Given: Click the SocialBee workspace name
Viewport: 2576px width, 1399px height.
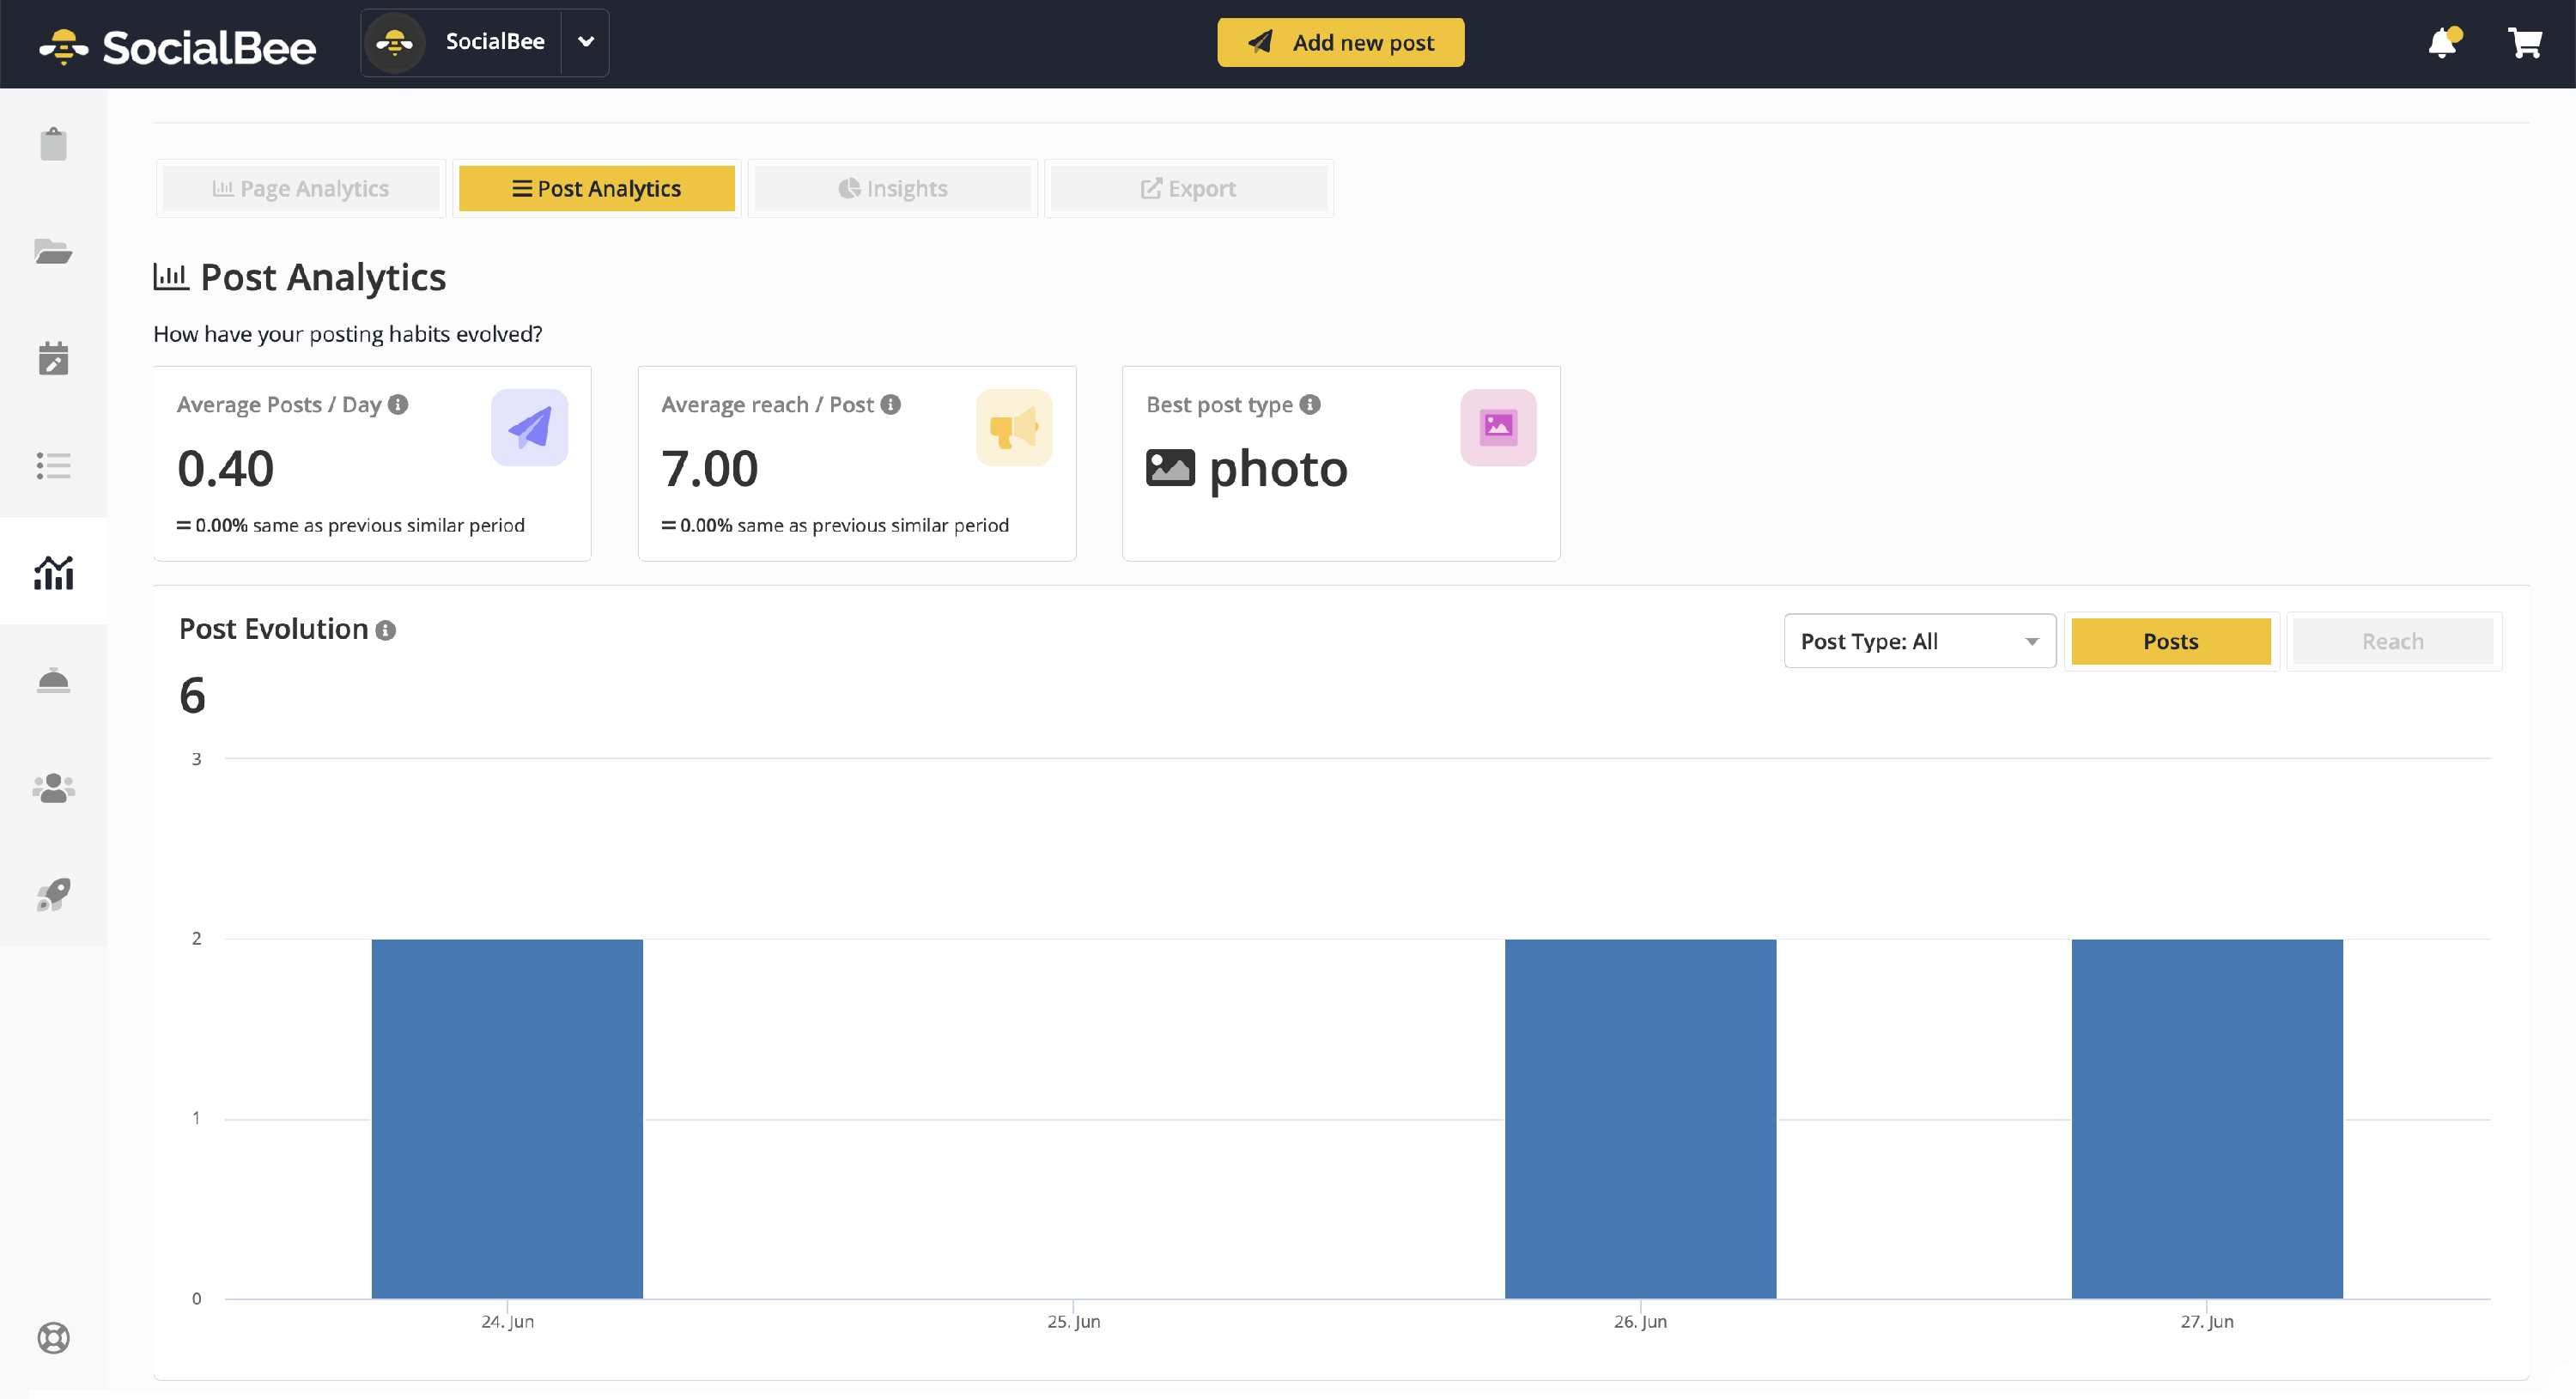Looking at the screenshot, I should [x=495, y=41].
